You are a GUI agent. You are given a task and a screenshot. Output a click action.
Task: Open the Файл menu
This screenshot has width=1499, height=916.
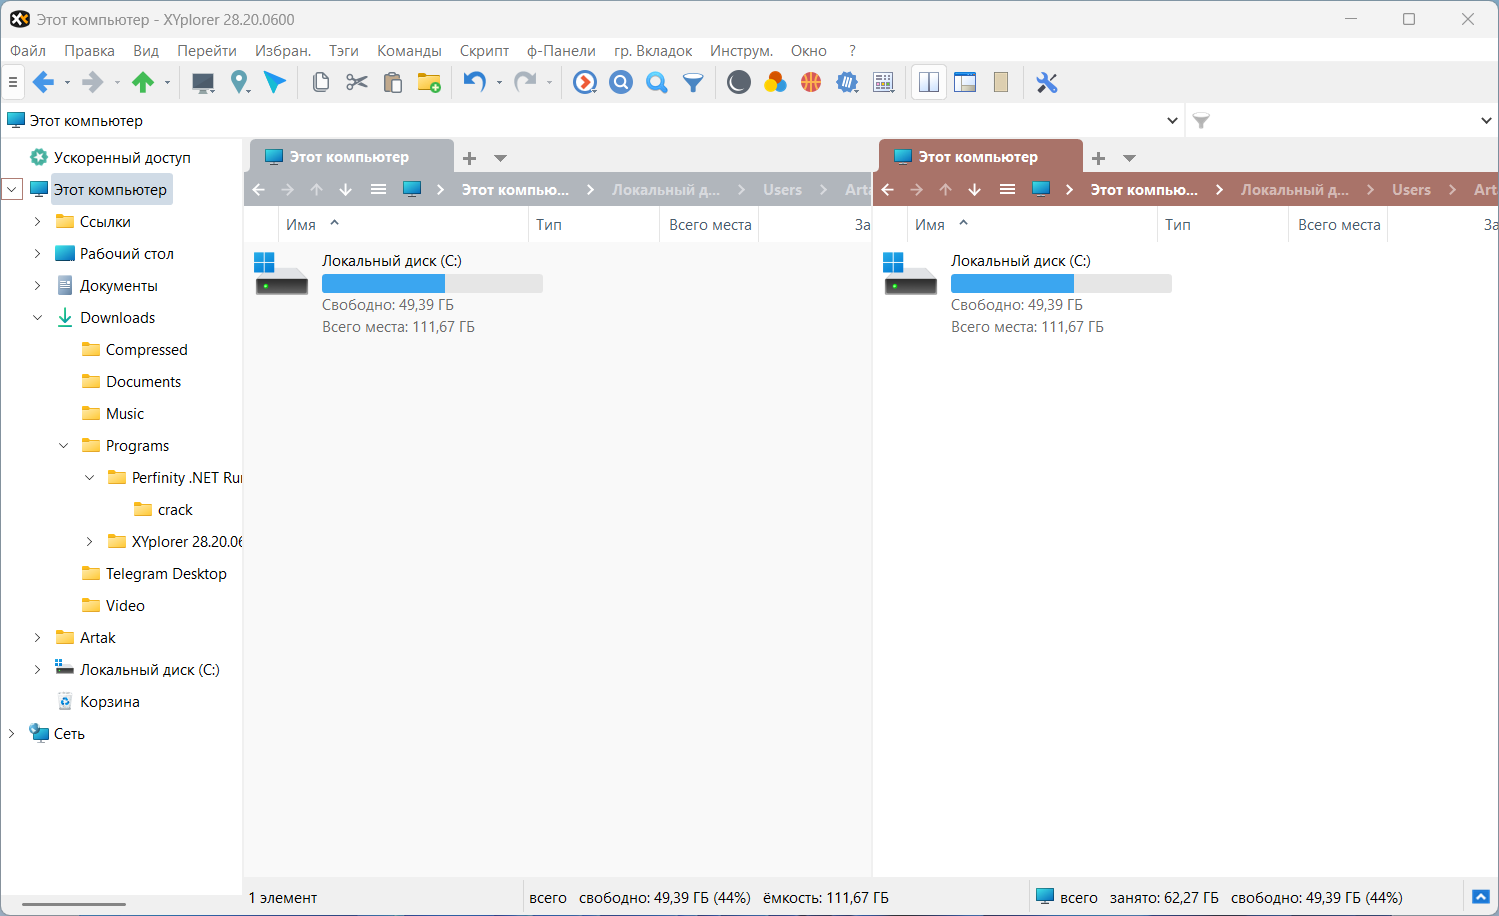point(28,51)
